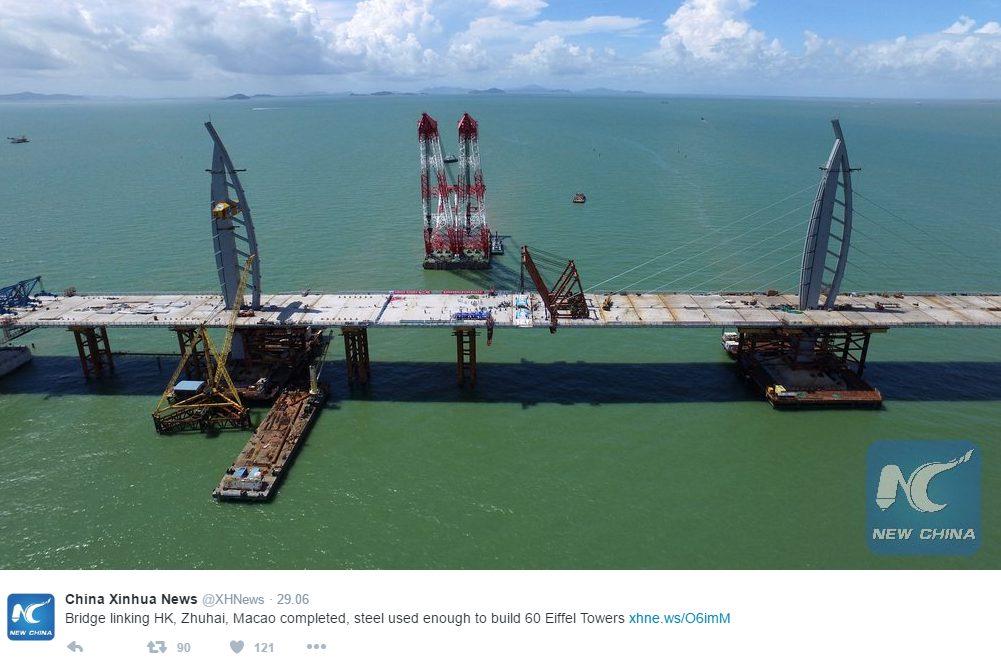The width and height of the screenshot is (1001, 671).
Task: Reply to the Xinhua bridge tweet
Action: pyautogui.click(x=75, y=647)
